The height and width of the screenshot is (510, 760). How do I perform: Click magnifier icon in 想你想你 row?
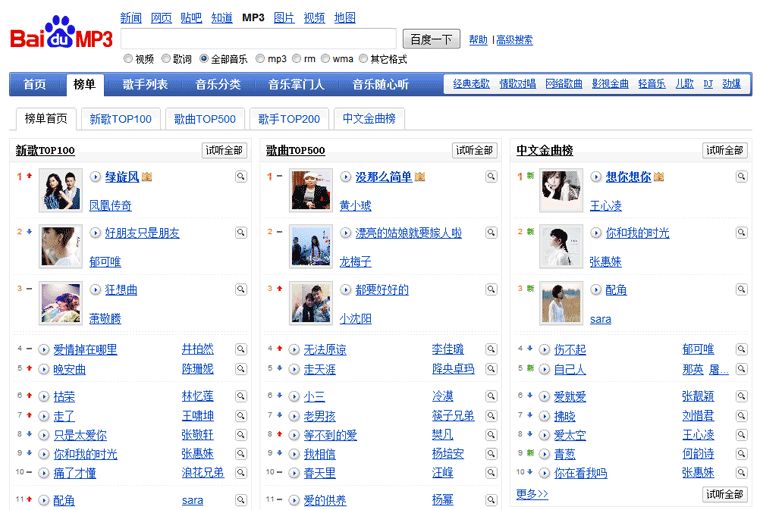click(741, 176)
